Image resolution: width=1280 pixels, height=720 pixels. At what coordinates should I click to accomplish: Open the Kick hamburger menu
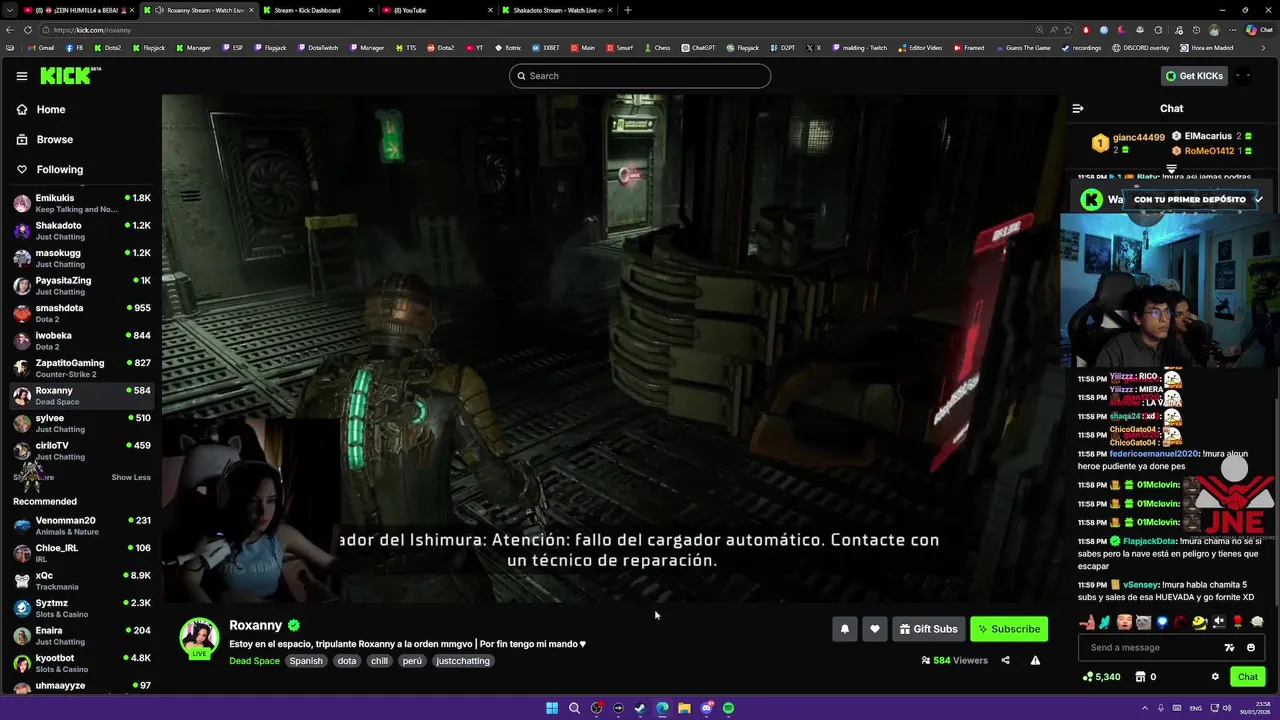22,76
